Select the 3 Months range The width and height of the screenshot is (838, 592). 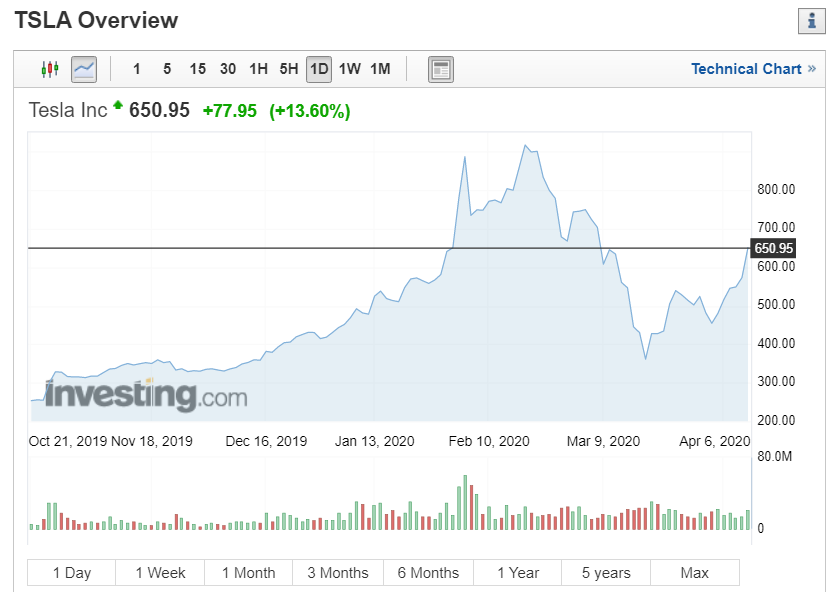[x=338, y=573]
